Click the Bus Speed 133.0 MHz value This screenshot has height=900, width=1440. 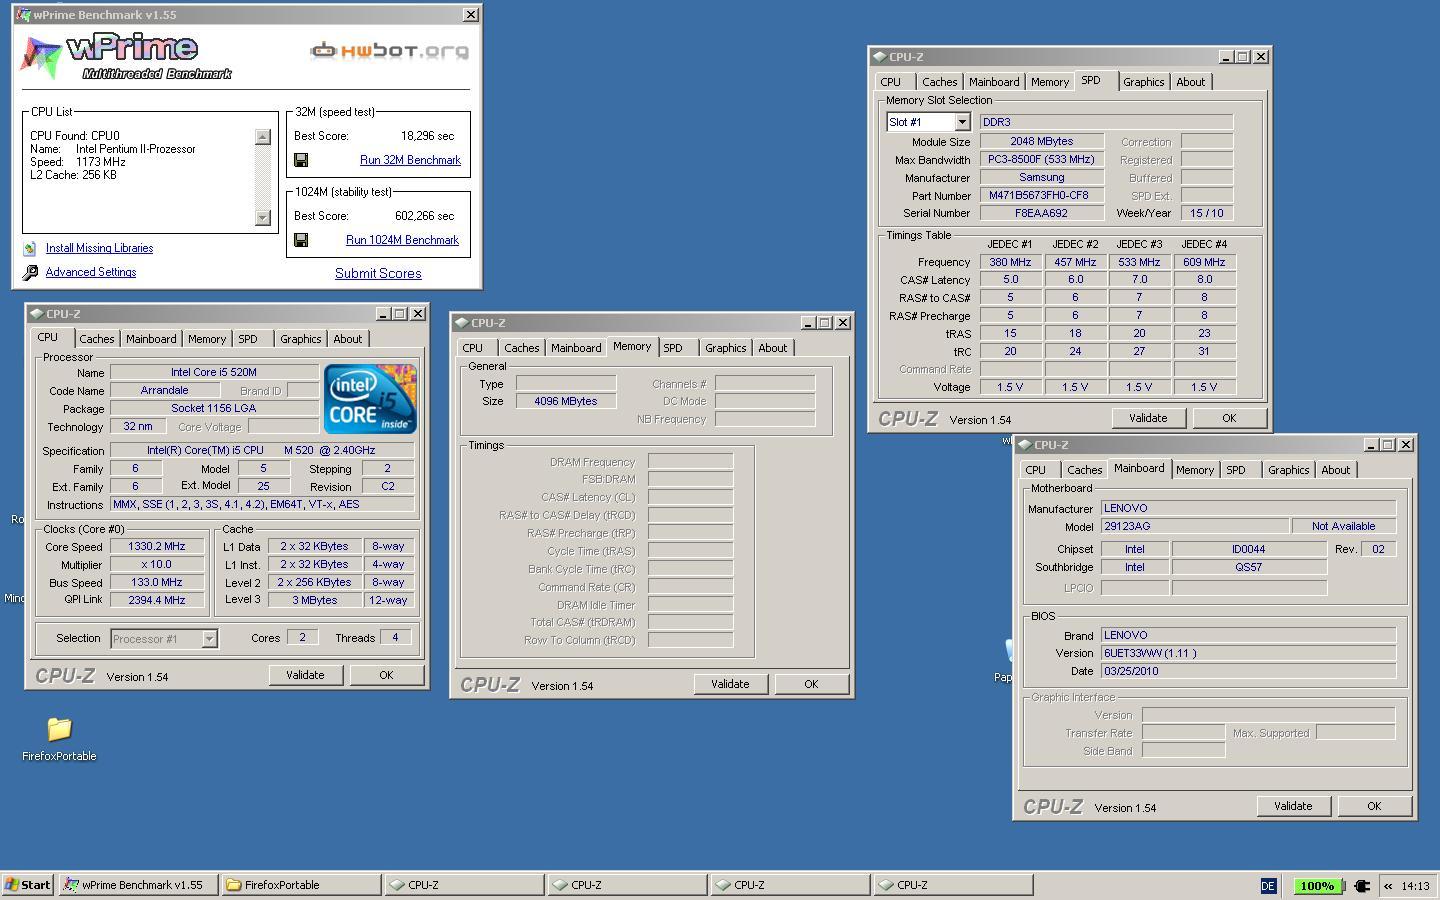(x=157, y=583)
